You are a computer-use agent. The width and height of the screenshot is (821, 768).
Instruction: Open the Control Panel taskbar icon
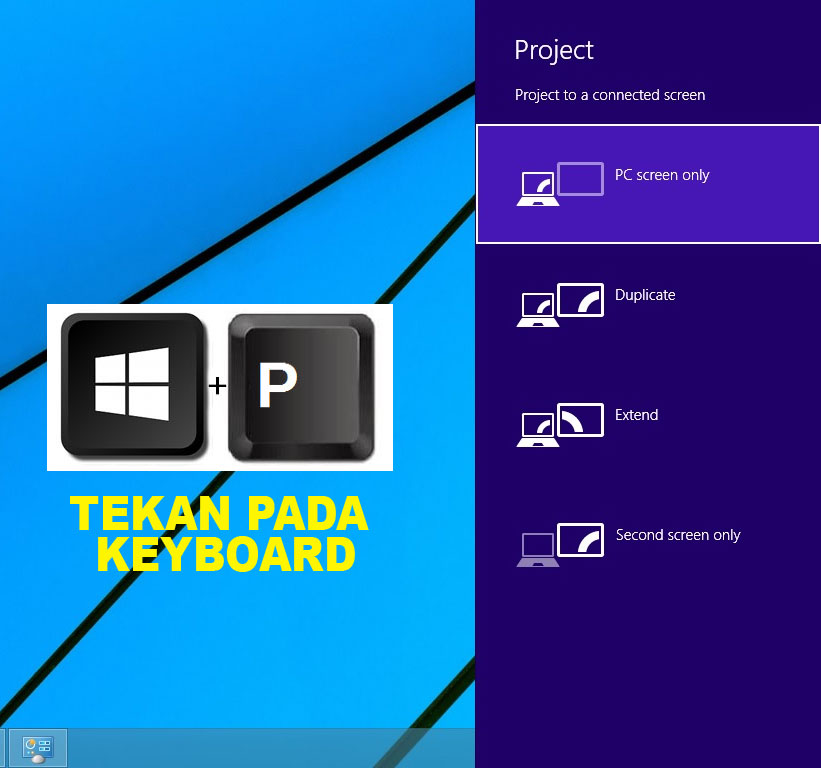(x=38, y=749)
